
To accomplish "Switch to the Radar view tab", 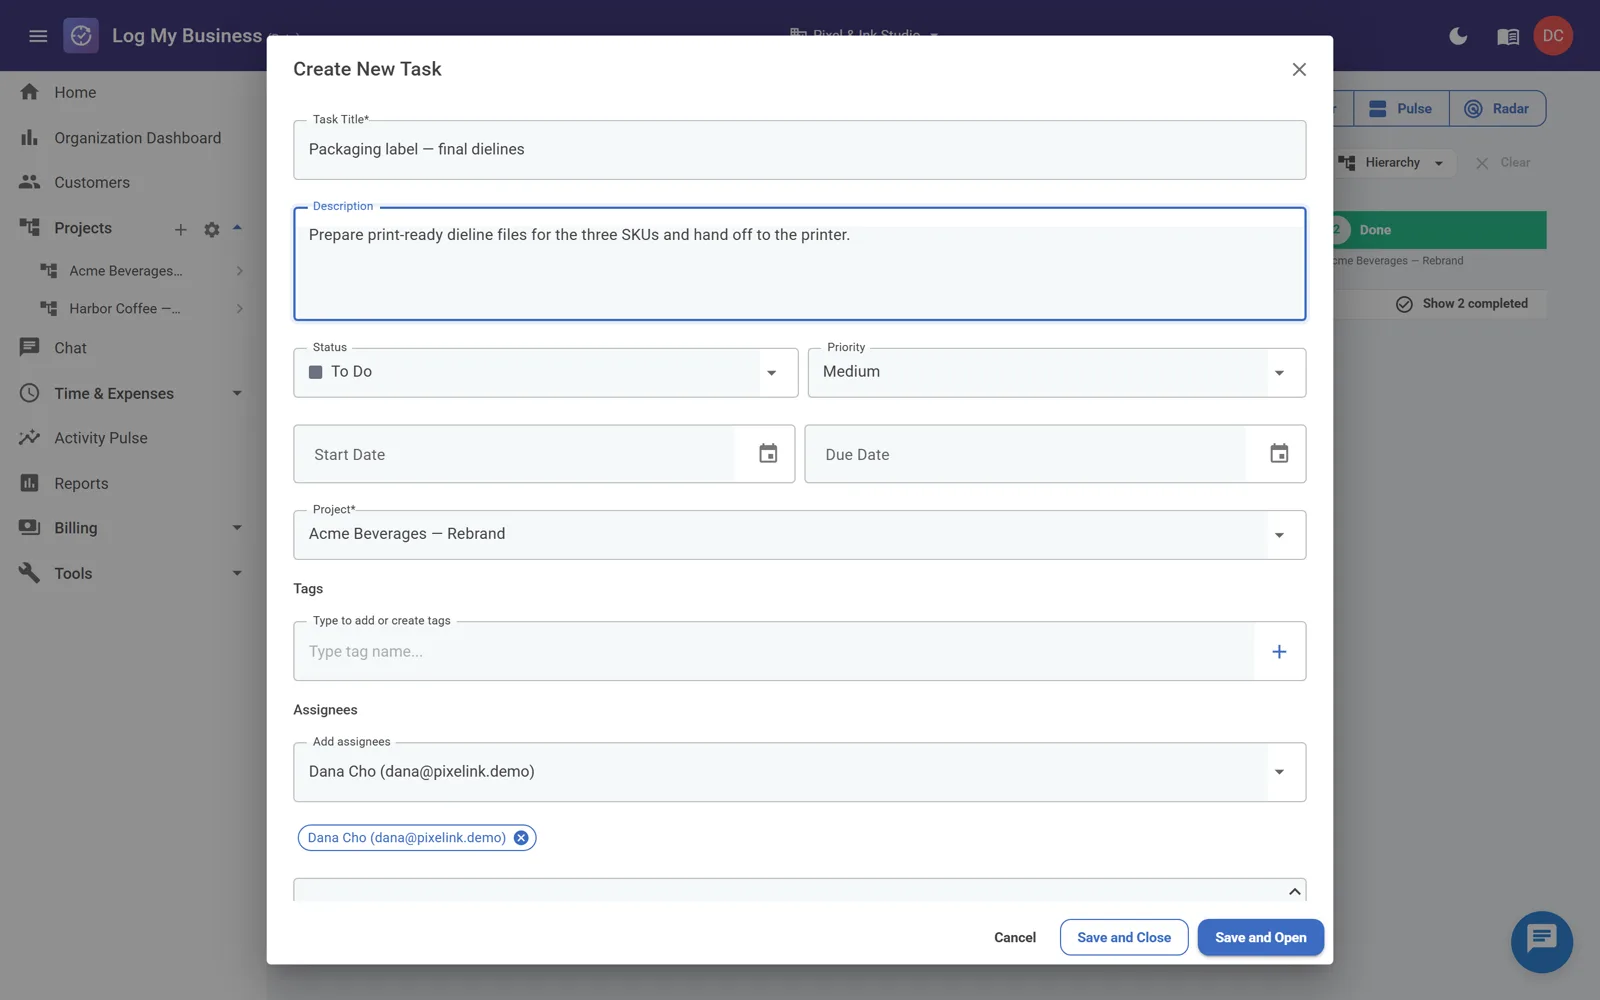I will 1497,108.
